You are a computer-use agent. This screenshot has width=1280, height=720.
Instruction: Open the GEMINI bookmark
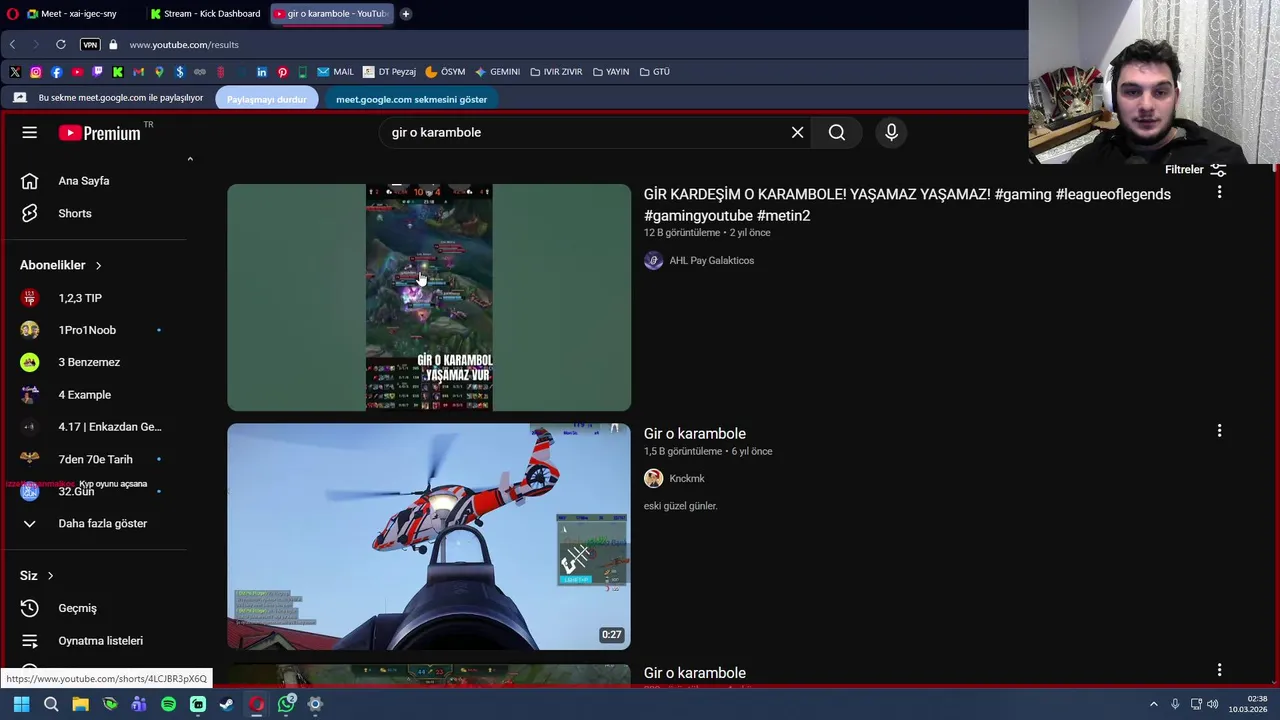[497, 72]
